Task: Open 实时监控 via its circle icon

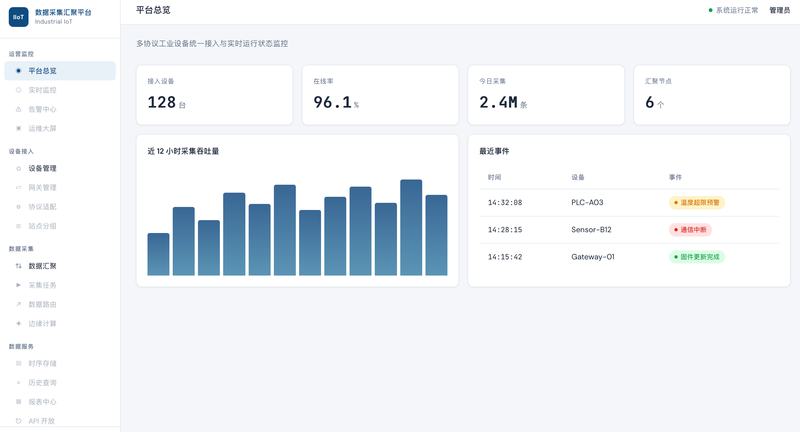Action: [18, 90]
